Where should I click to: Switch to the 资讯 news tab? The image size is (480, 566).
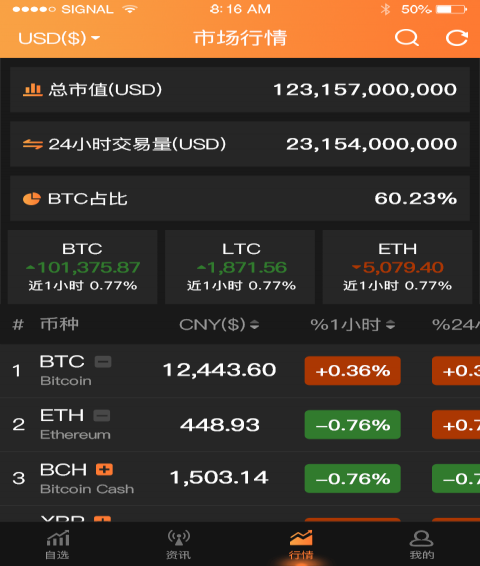click(179, 545)
